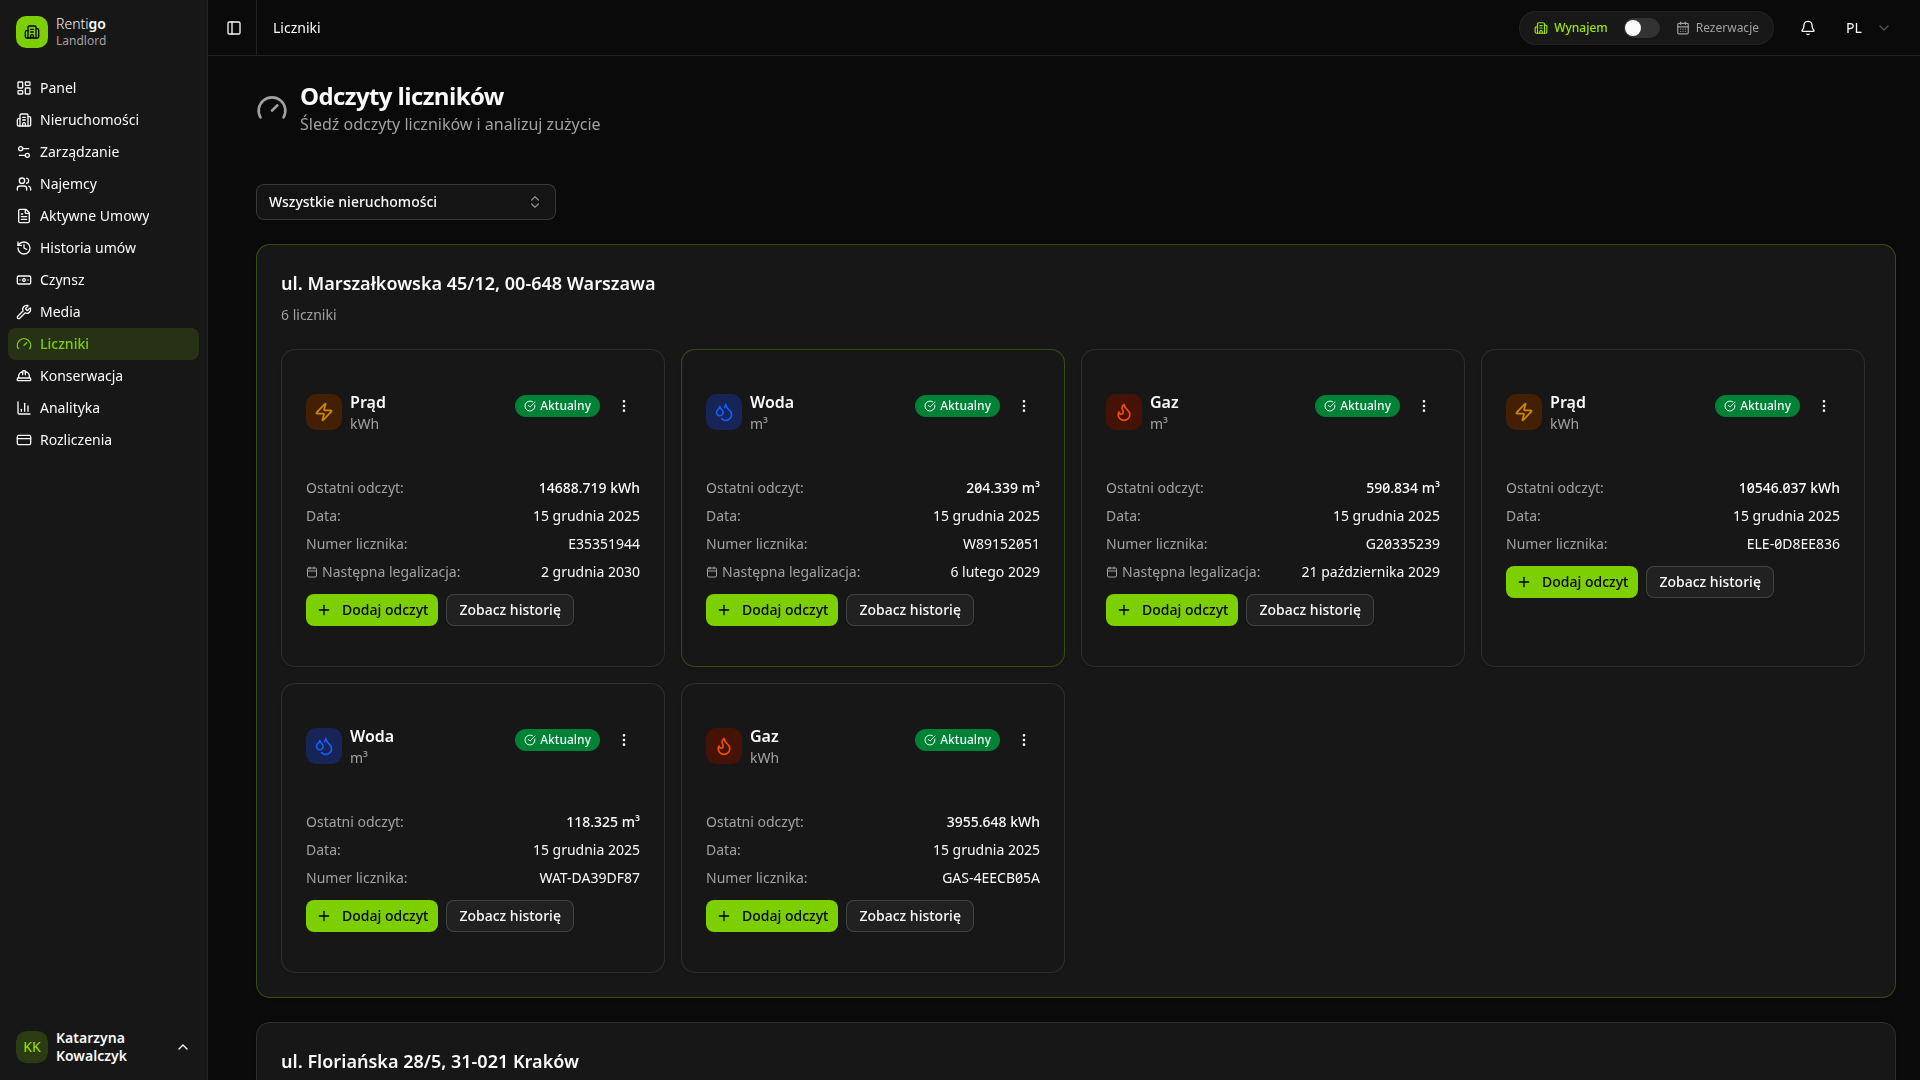Image resolution: width=1920 pixels, height=1080 pixels.
Task: View history of Gaz GAS-4EECB05A meter
Action: click(909, 916)
